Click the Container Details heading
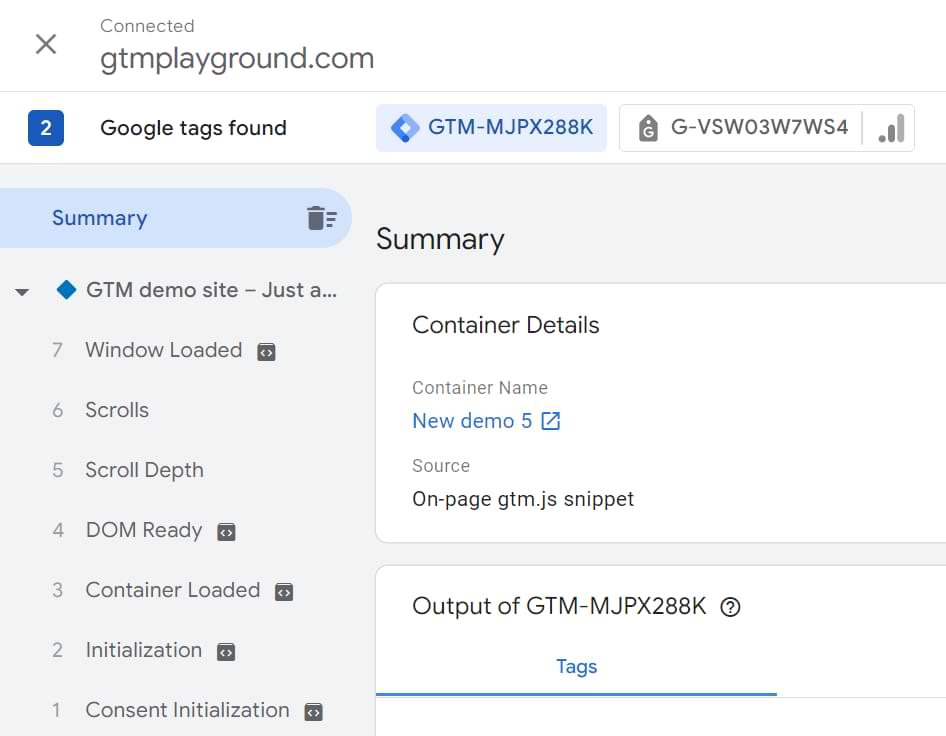Viewport: 946px width, 736px height. click(x=506, y=325)
